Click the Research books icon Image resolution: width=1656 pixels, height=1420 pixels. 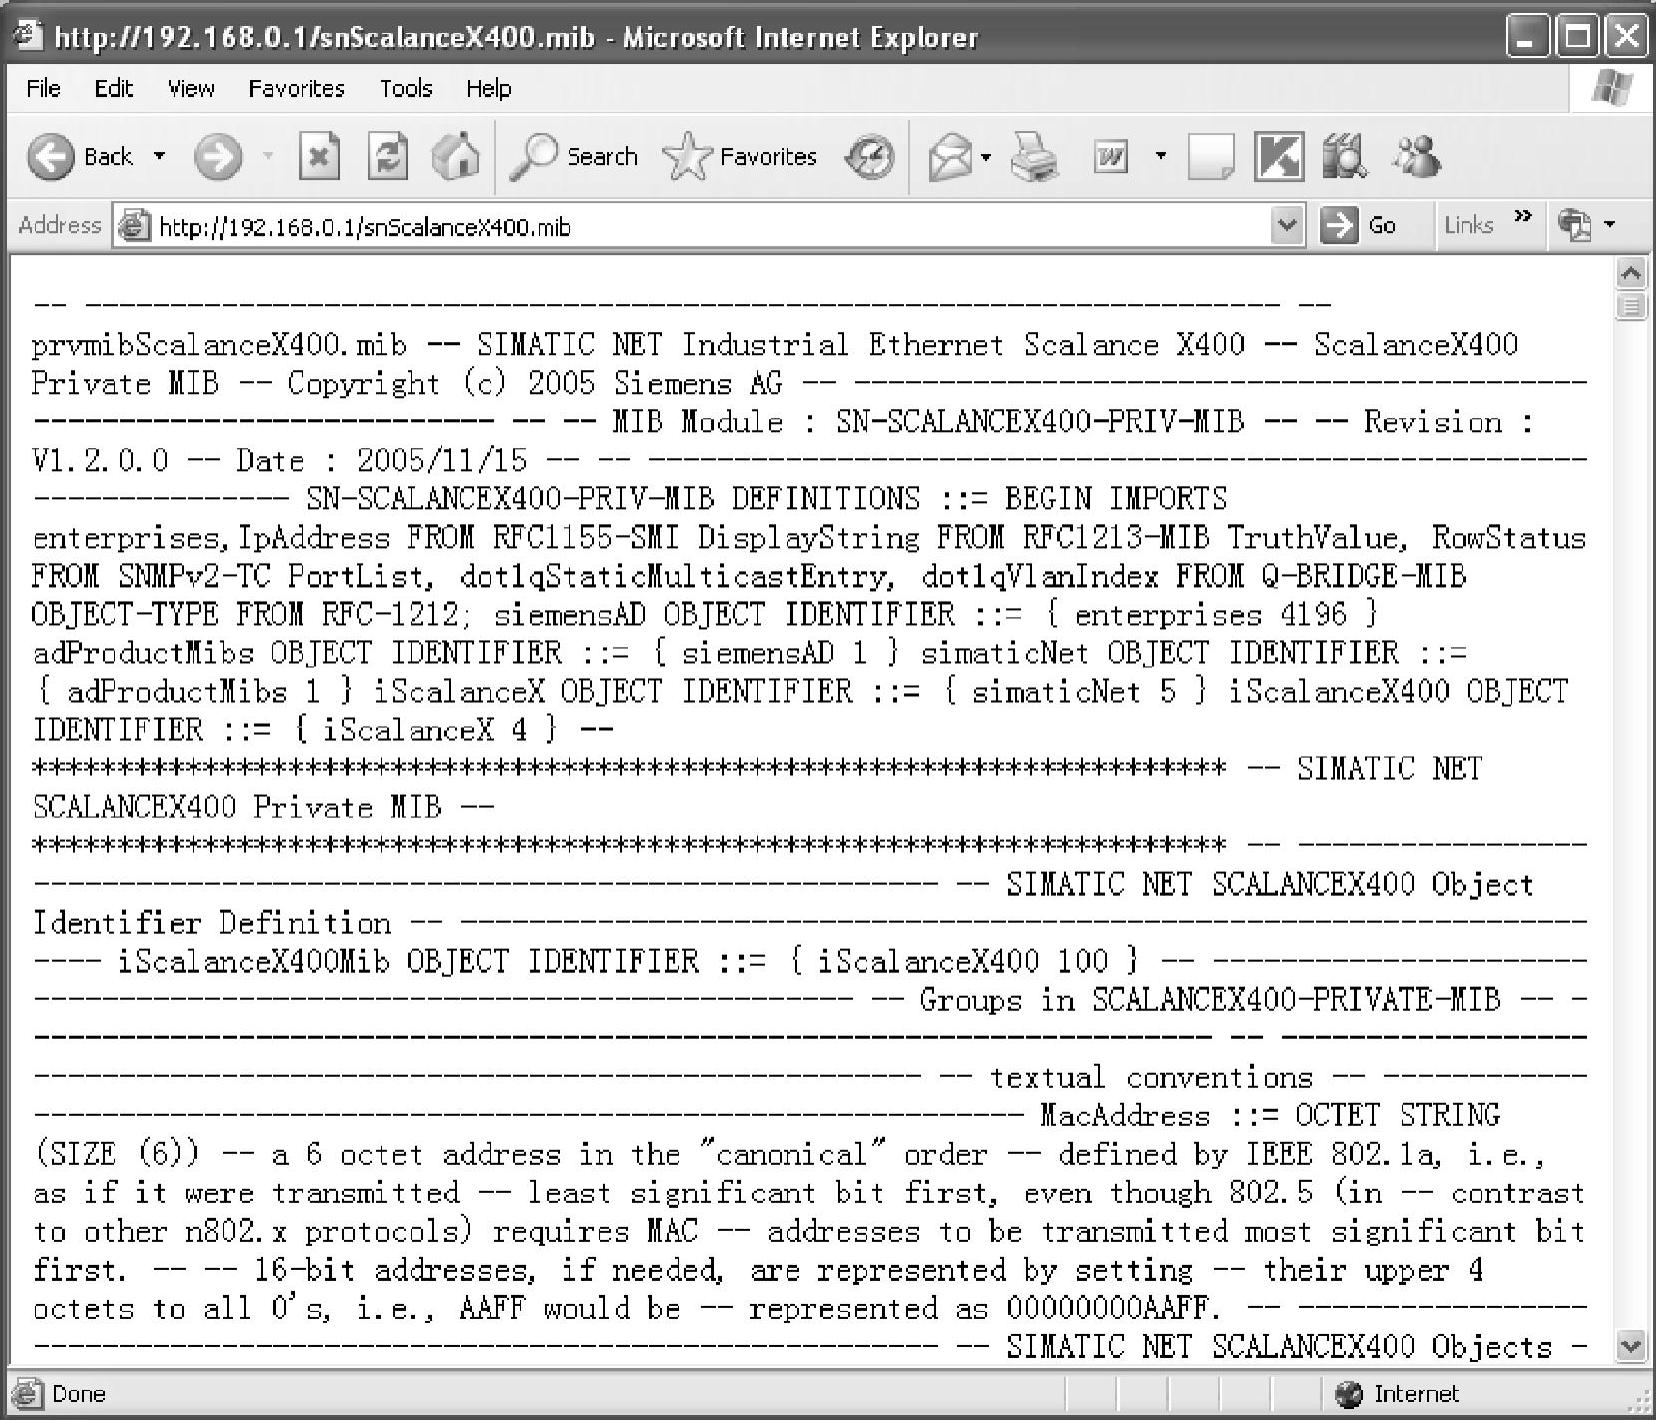[1344, 157]
